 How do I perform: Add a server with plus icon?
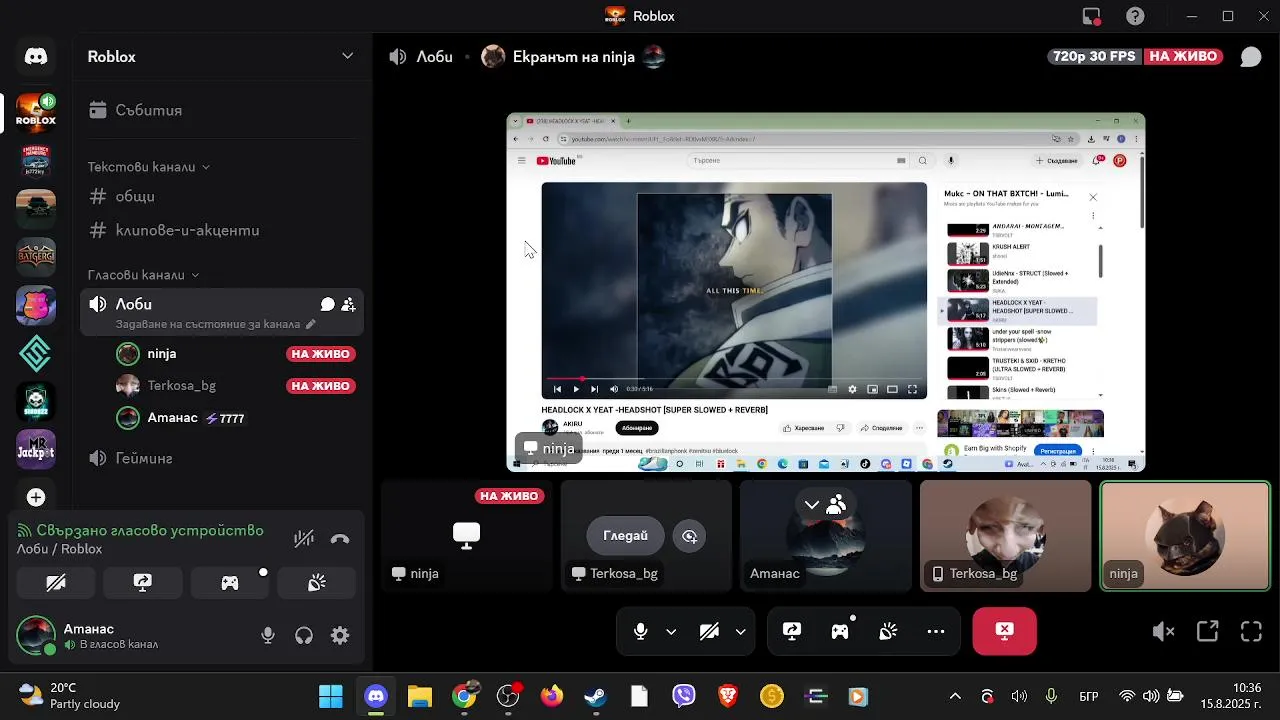coord(36,497)
